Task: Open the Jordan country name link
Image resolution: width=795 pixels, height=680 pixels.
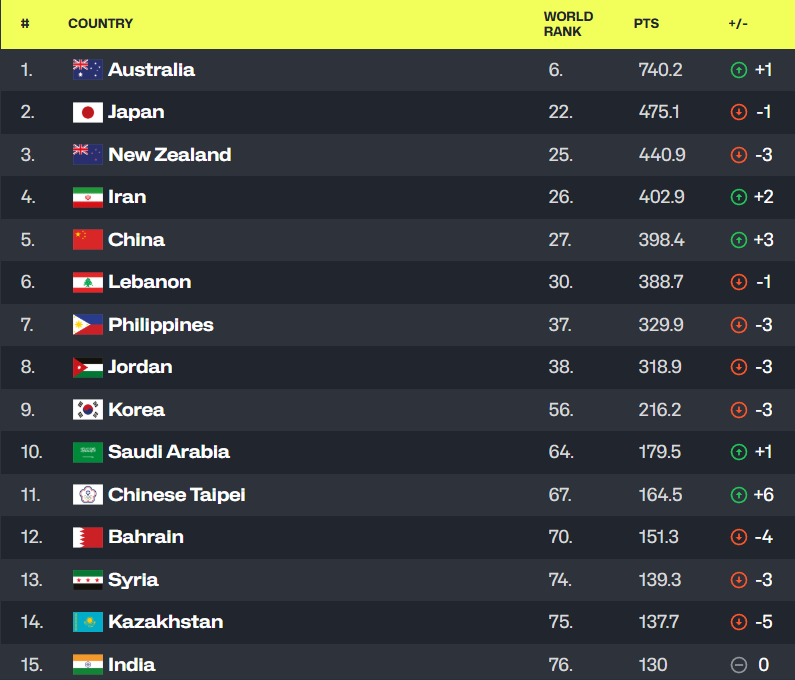Action: pos(140,367)
